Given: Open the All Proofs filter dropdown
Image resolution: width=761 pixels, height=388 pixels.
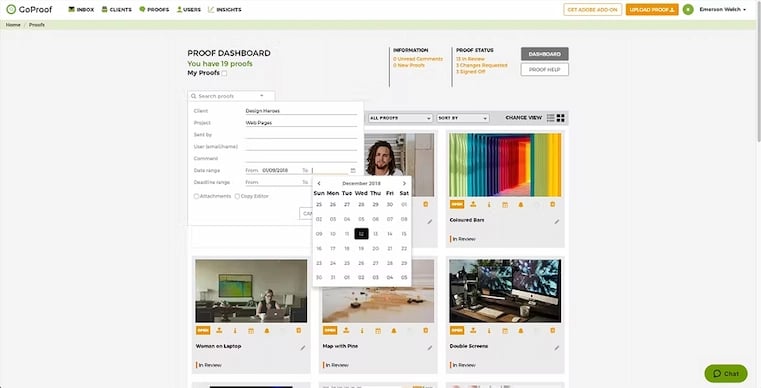Looking at the screenshot, I should tap(400, 118).
